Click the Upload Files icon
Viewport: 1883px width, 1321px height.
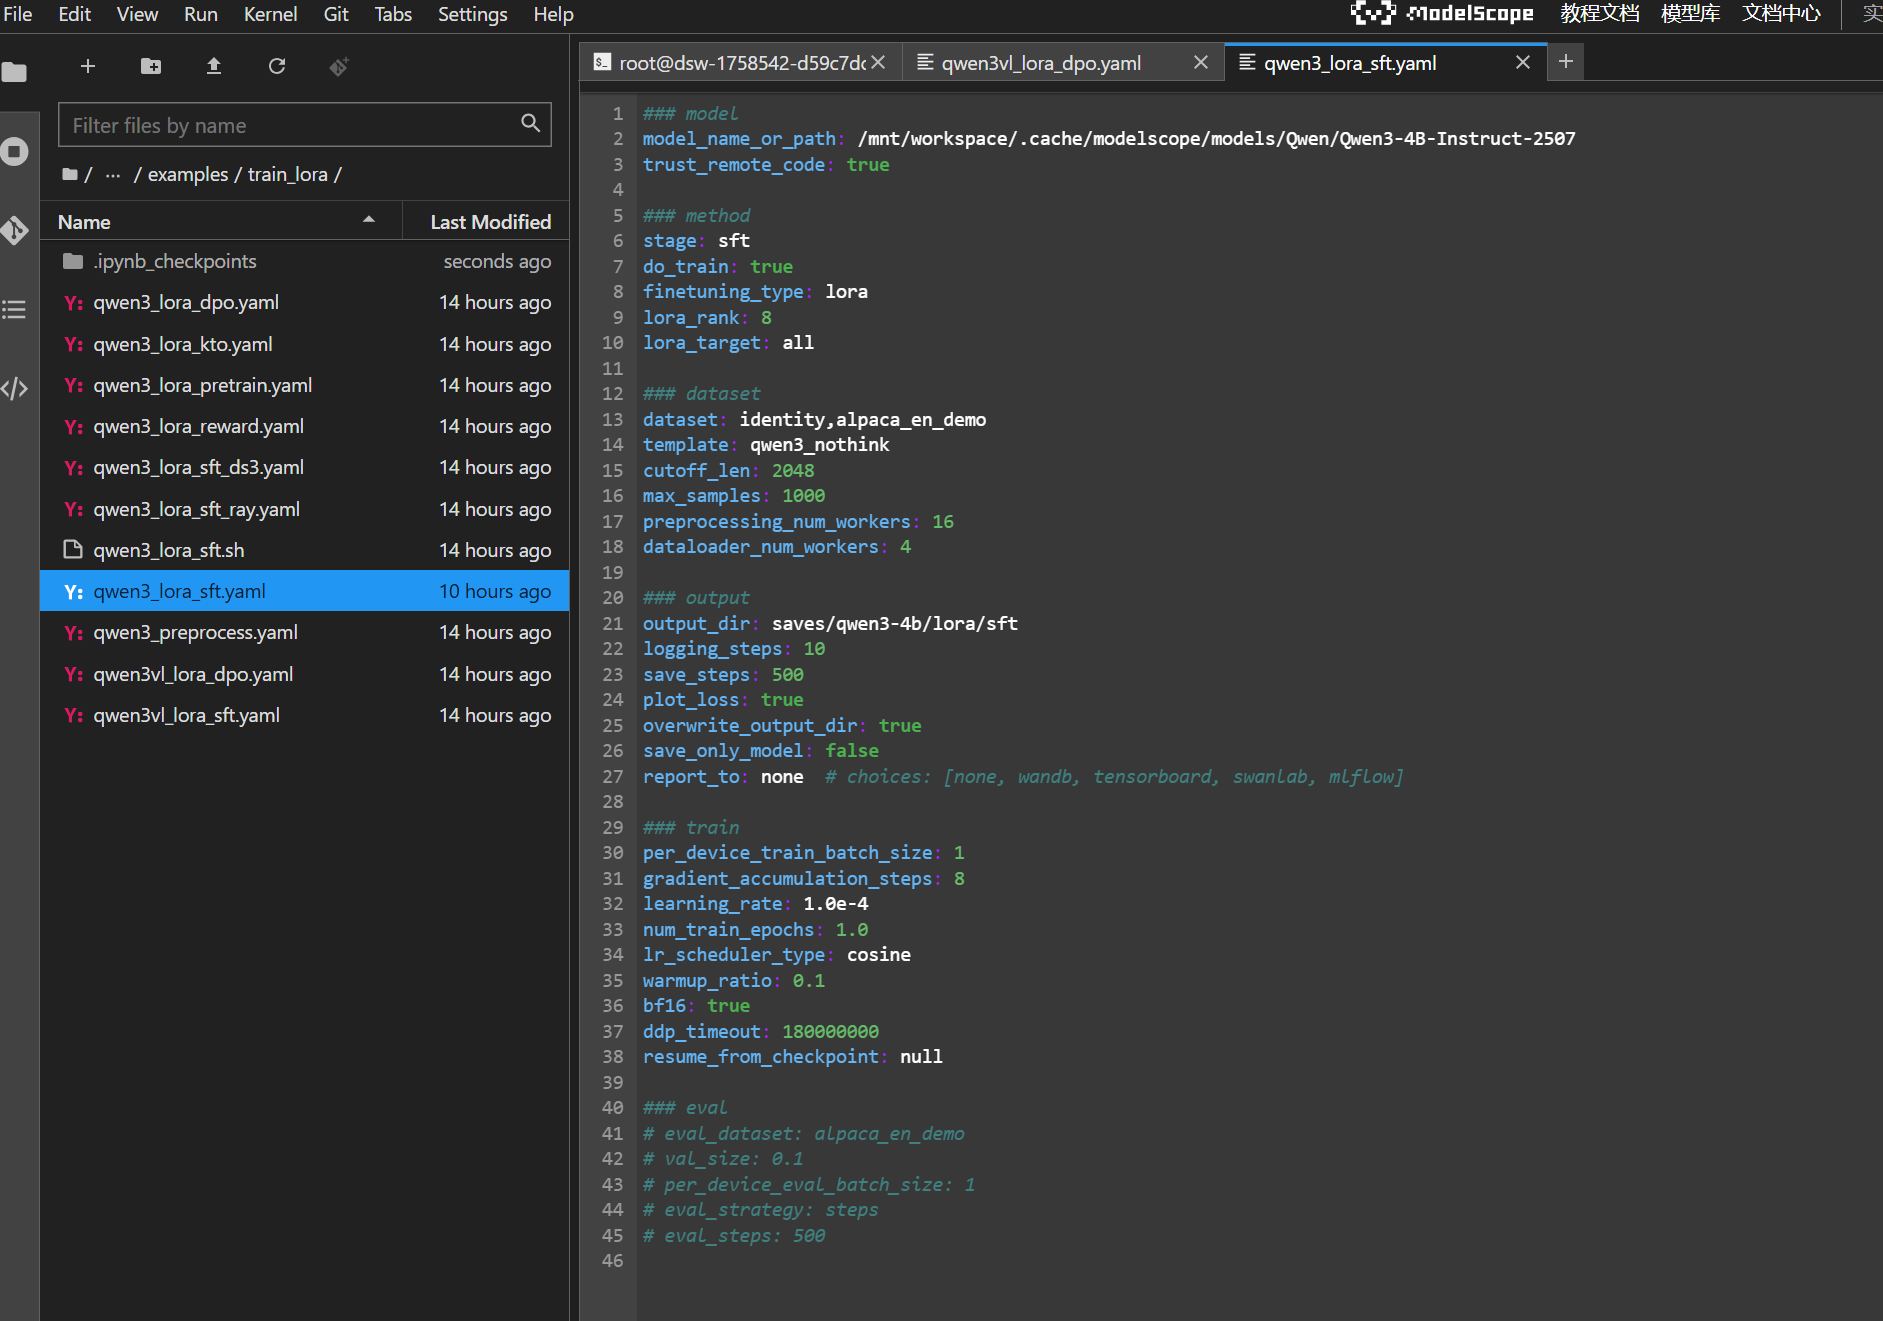tap(214, 66)
